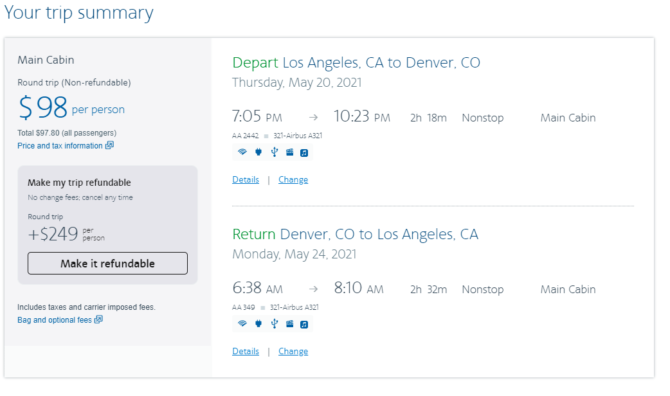Click the power outlet icon on return flight

259,324
